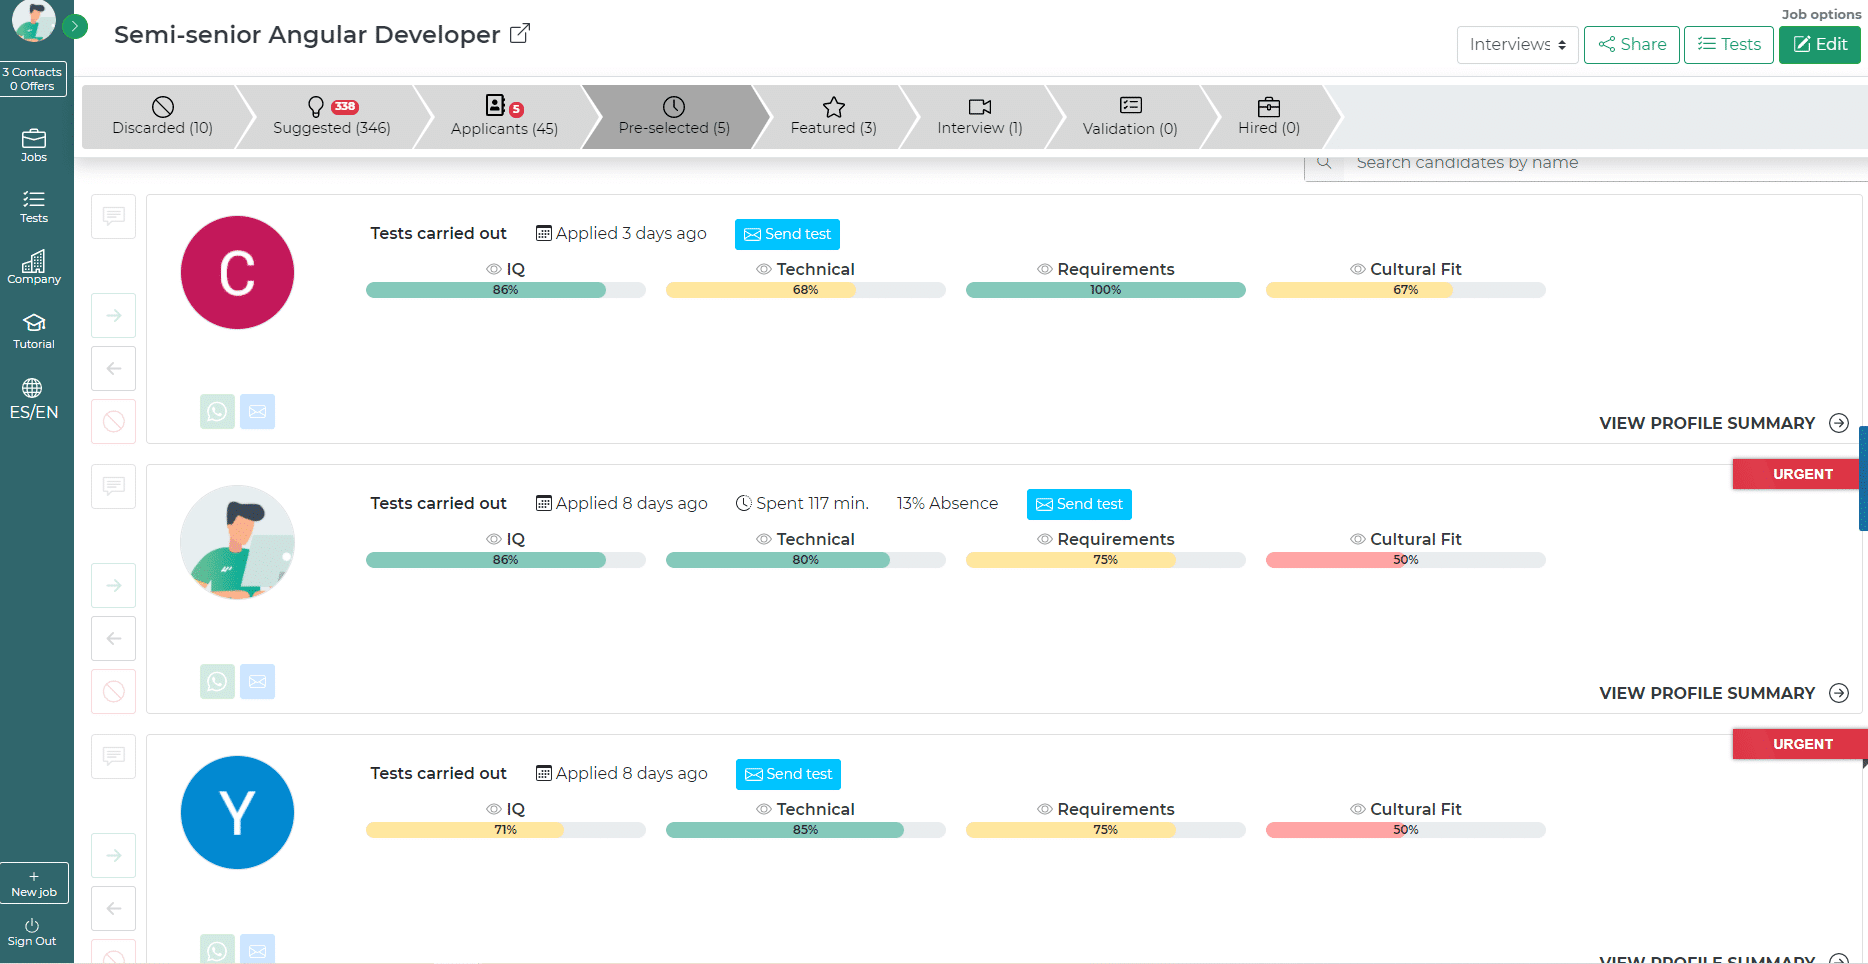1868x964 pixels.
Task: Click the illustrated avatar of second candidate
Action: coord(237,542)
